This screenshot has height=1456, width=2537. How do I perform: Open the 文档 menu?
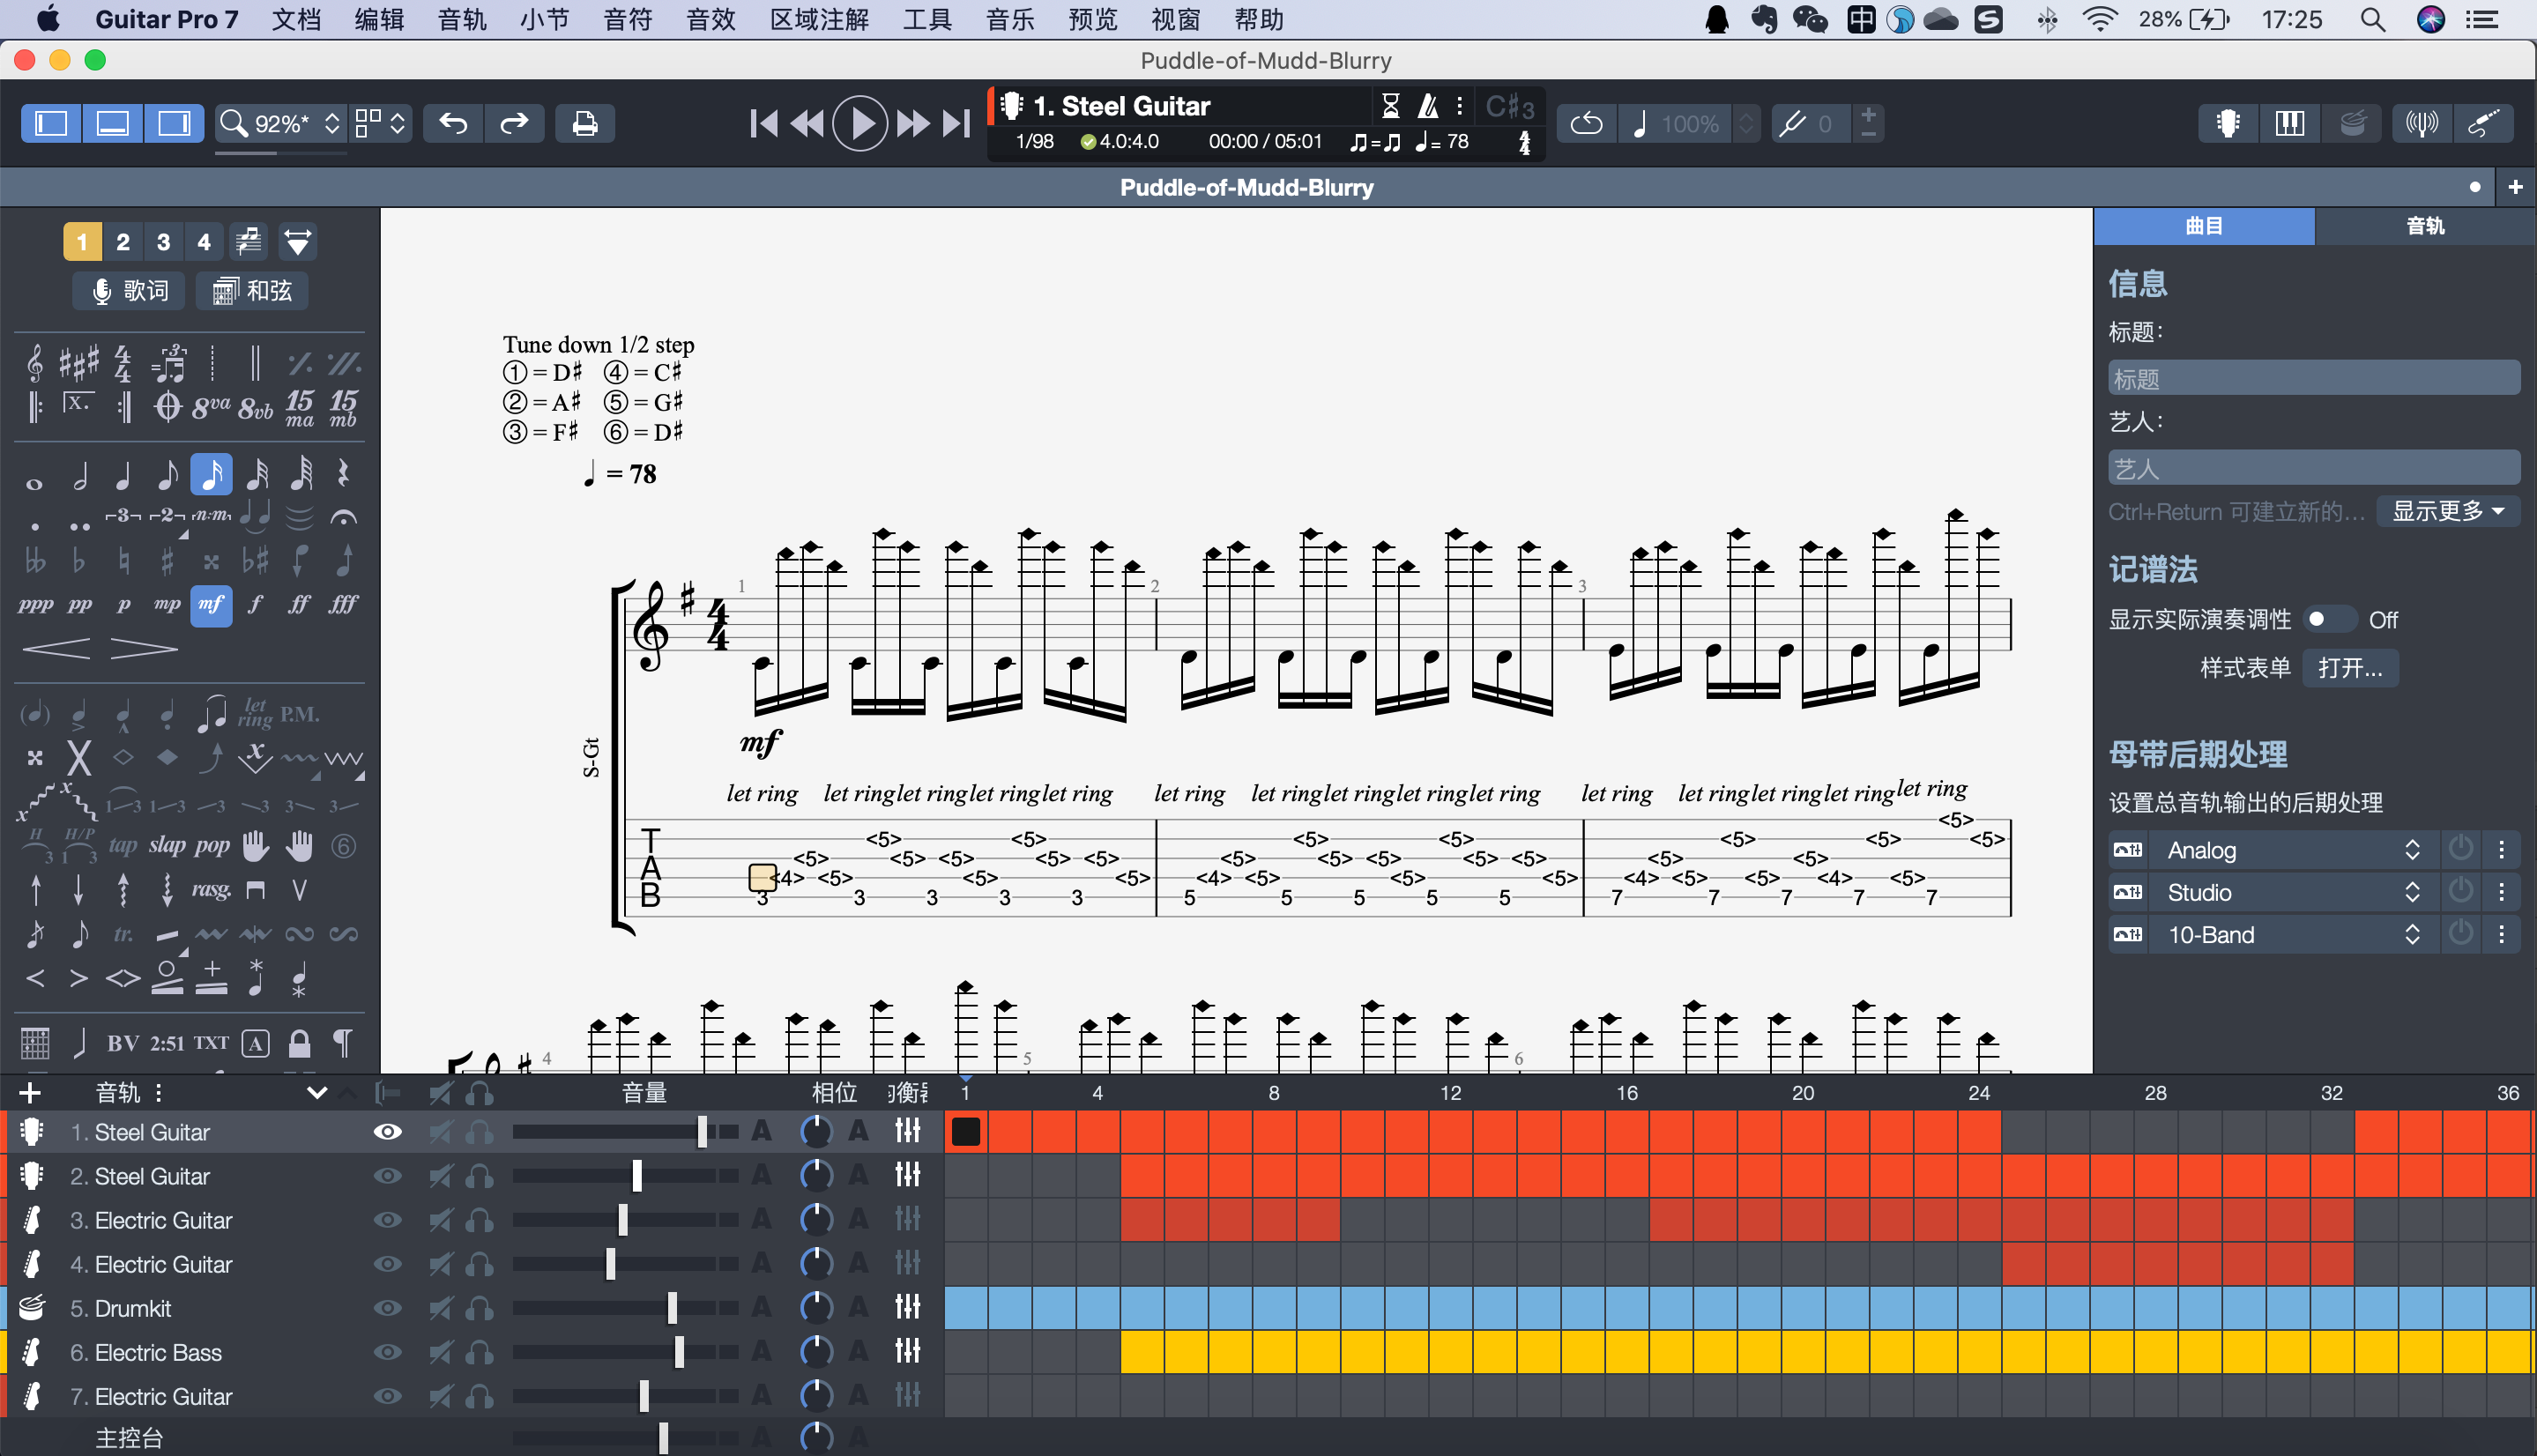296,19
